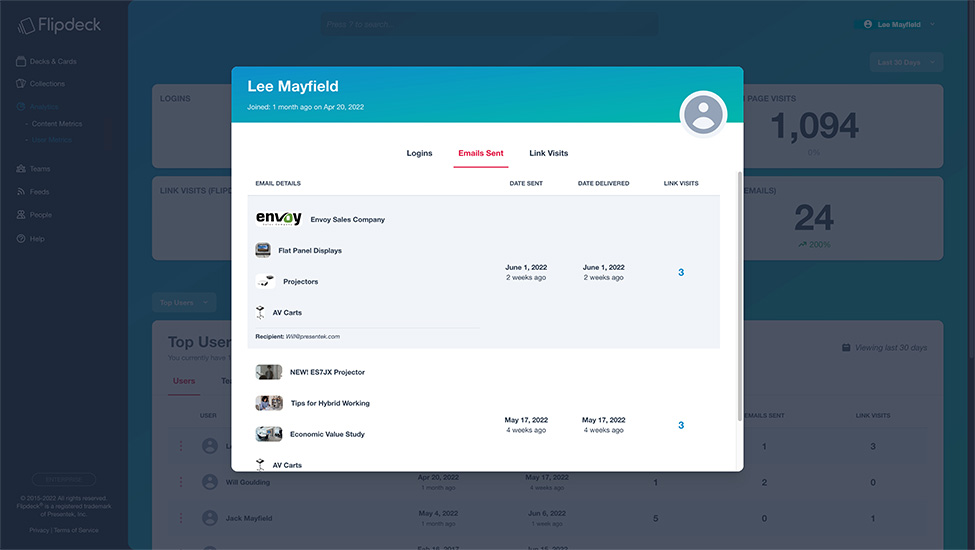
Task: Open User Metrics submenu item
Action: pyautogui.click(x=52, y=140)
